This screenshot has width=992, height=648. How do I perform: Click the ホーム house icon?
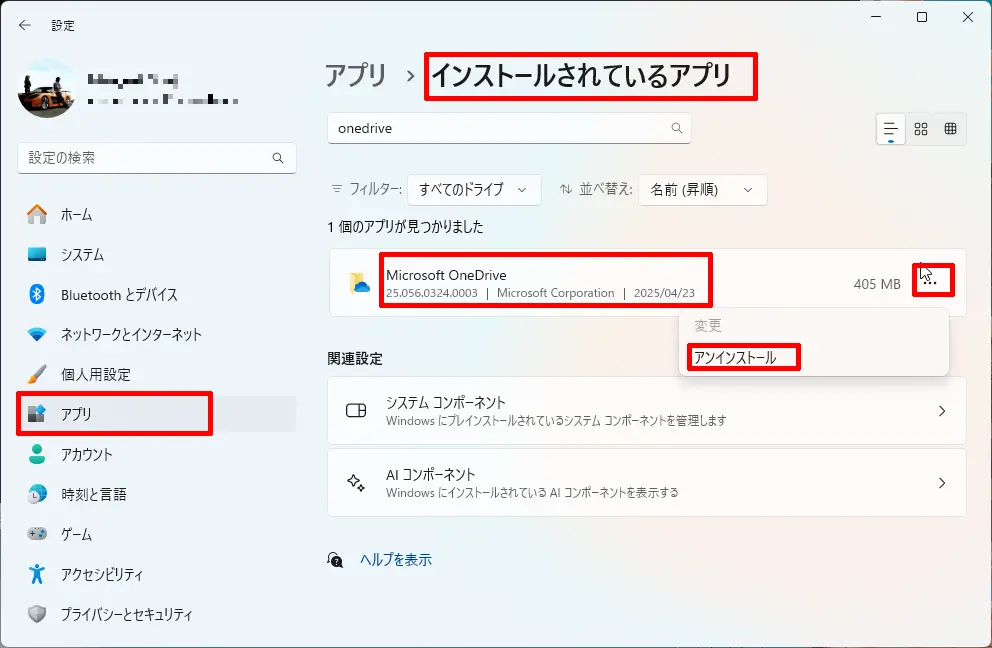[37, 215]
